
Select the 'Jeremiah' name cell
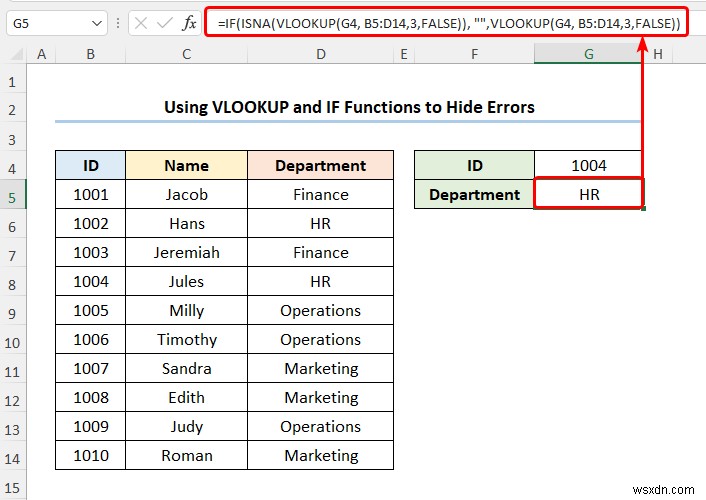pos(186,252)
